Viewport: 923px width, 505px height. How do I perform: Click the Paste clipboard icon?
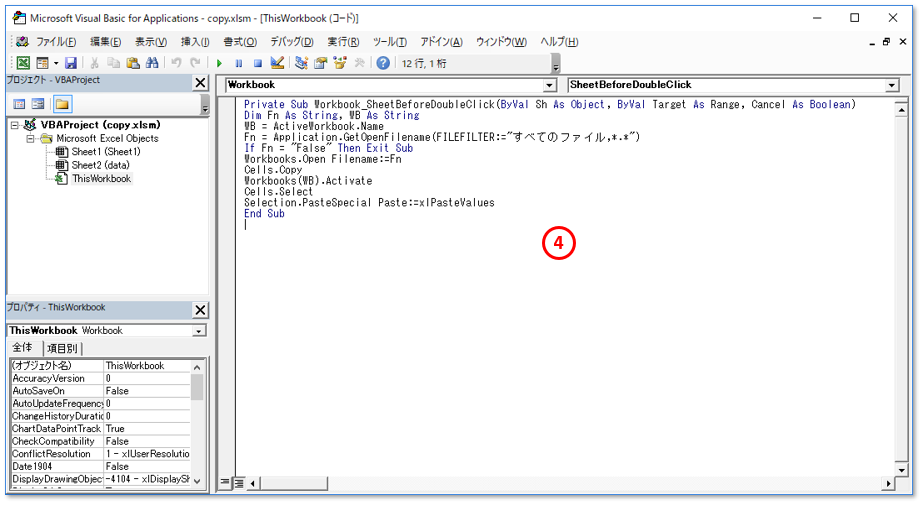pos(133,63)
